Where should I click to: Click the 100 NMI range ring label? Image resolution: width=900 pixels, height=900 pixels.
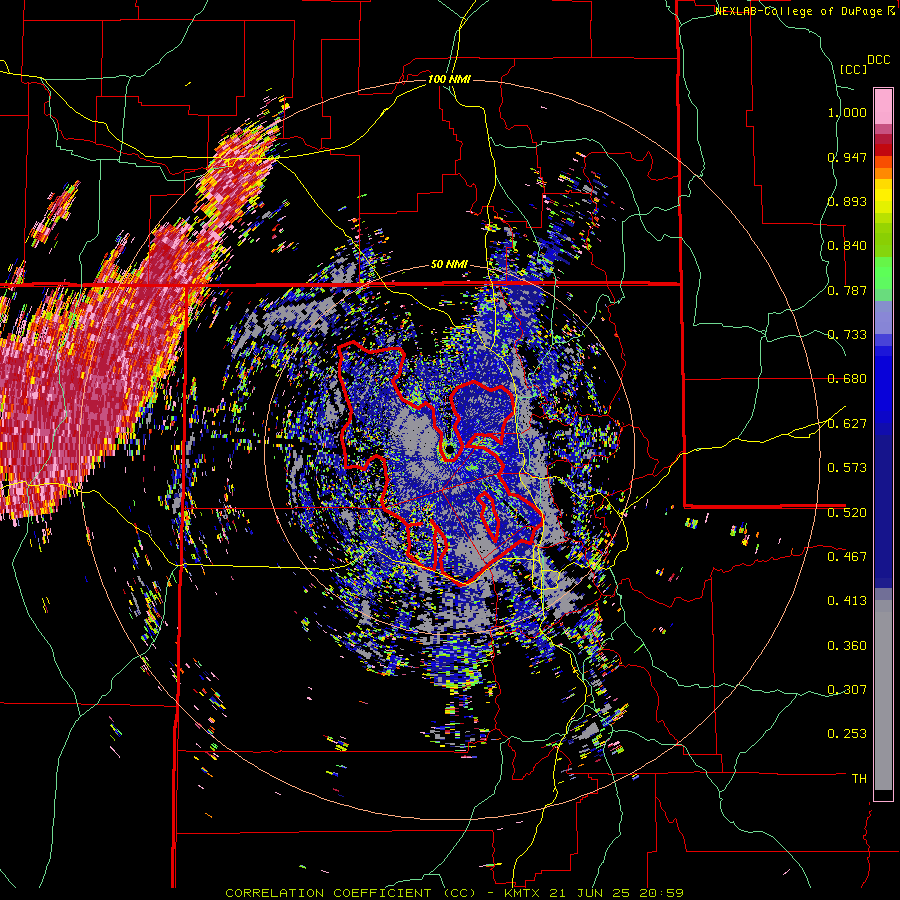[449, 79]
